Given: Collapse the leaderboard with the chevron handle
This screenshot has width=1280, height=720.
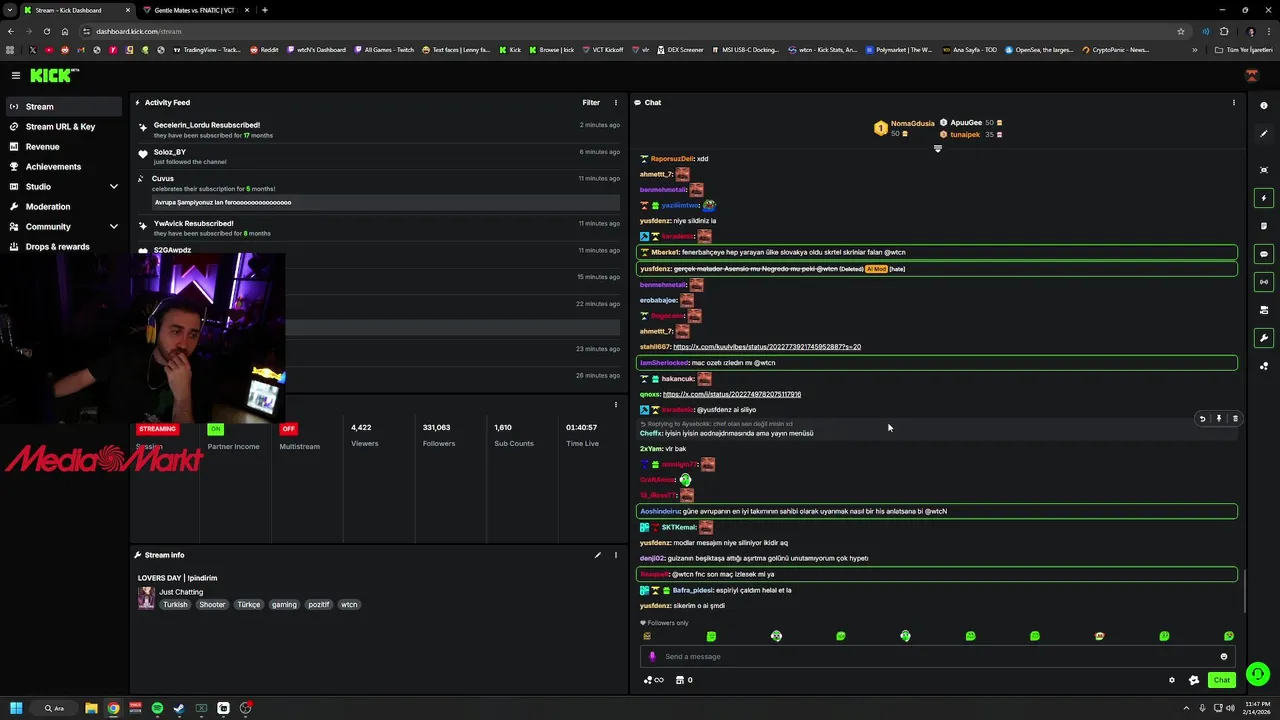Looking at the screenshot, I should 937,149.
